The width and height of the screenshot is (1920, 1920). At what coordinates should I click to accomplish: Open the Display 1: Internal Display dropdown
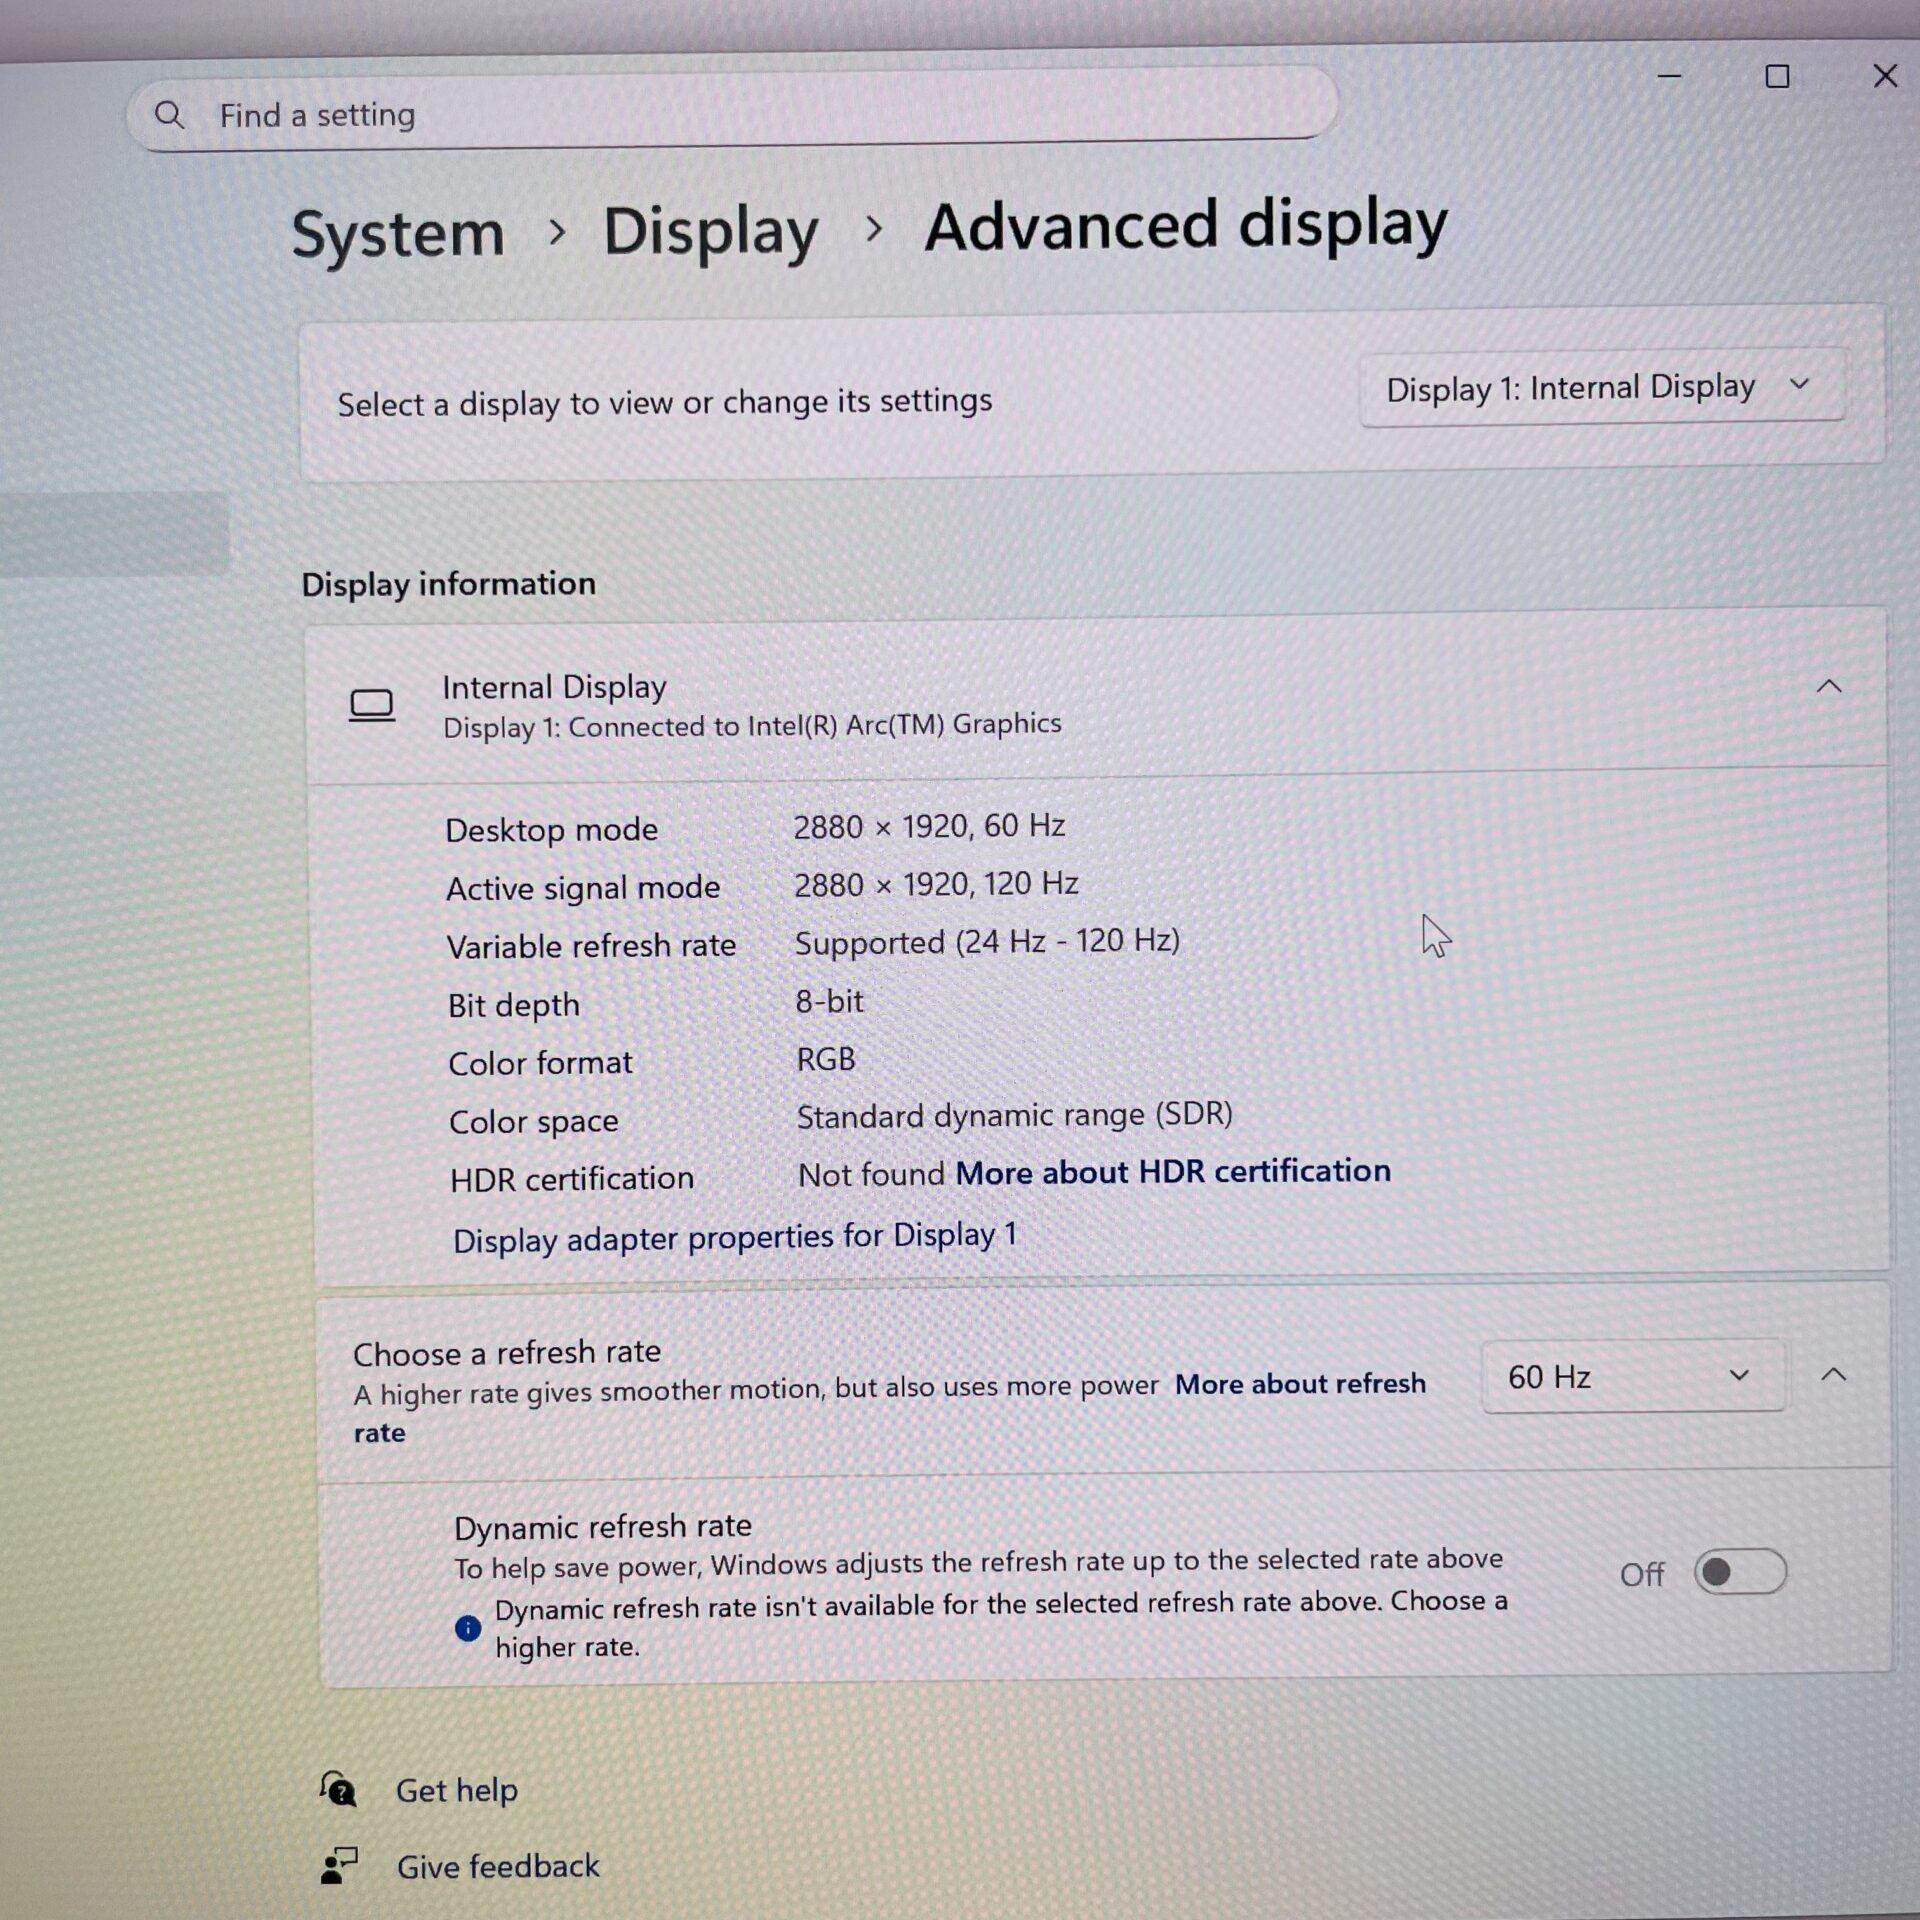pyautogui.click(x=1601, y=387)
